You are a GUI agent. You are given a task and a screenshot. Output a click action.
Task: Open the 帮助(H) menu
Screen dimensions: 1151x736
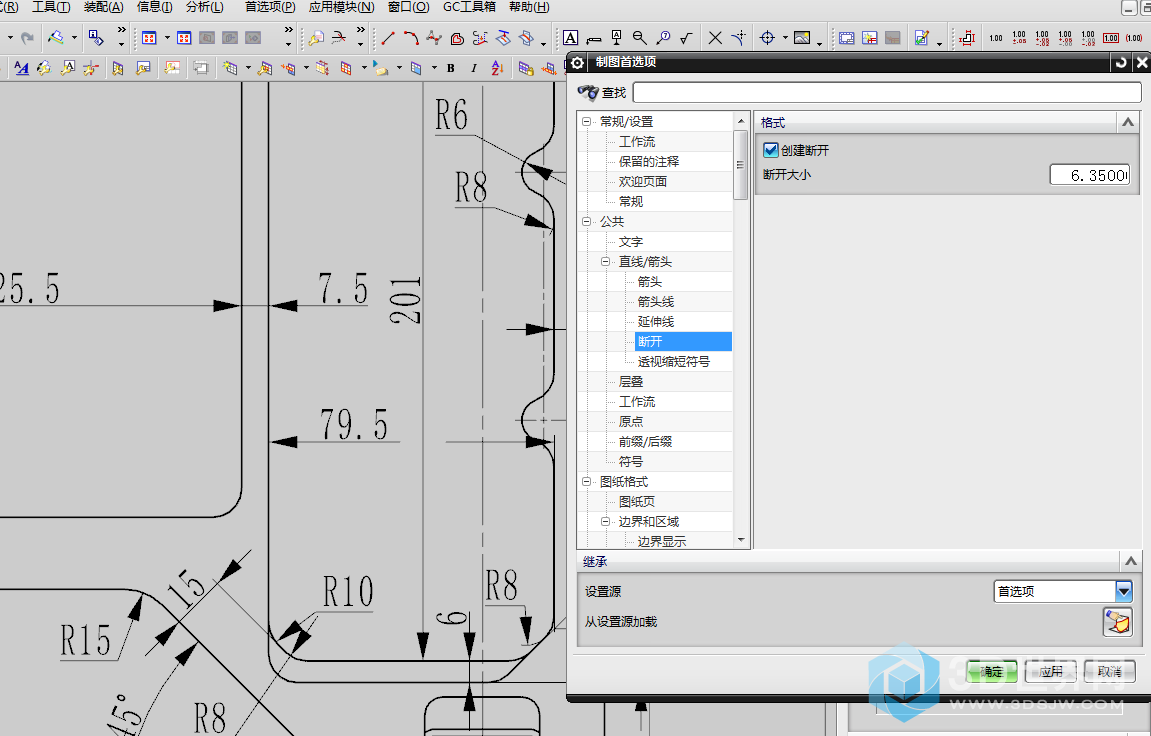pos(529,7)
